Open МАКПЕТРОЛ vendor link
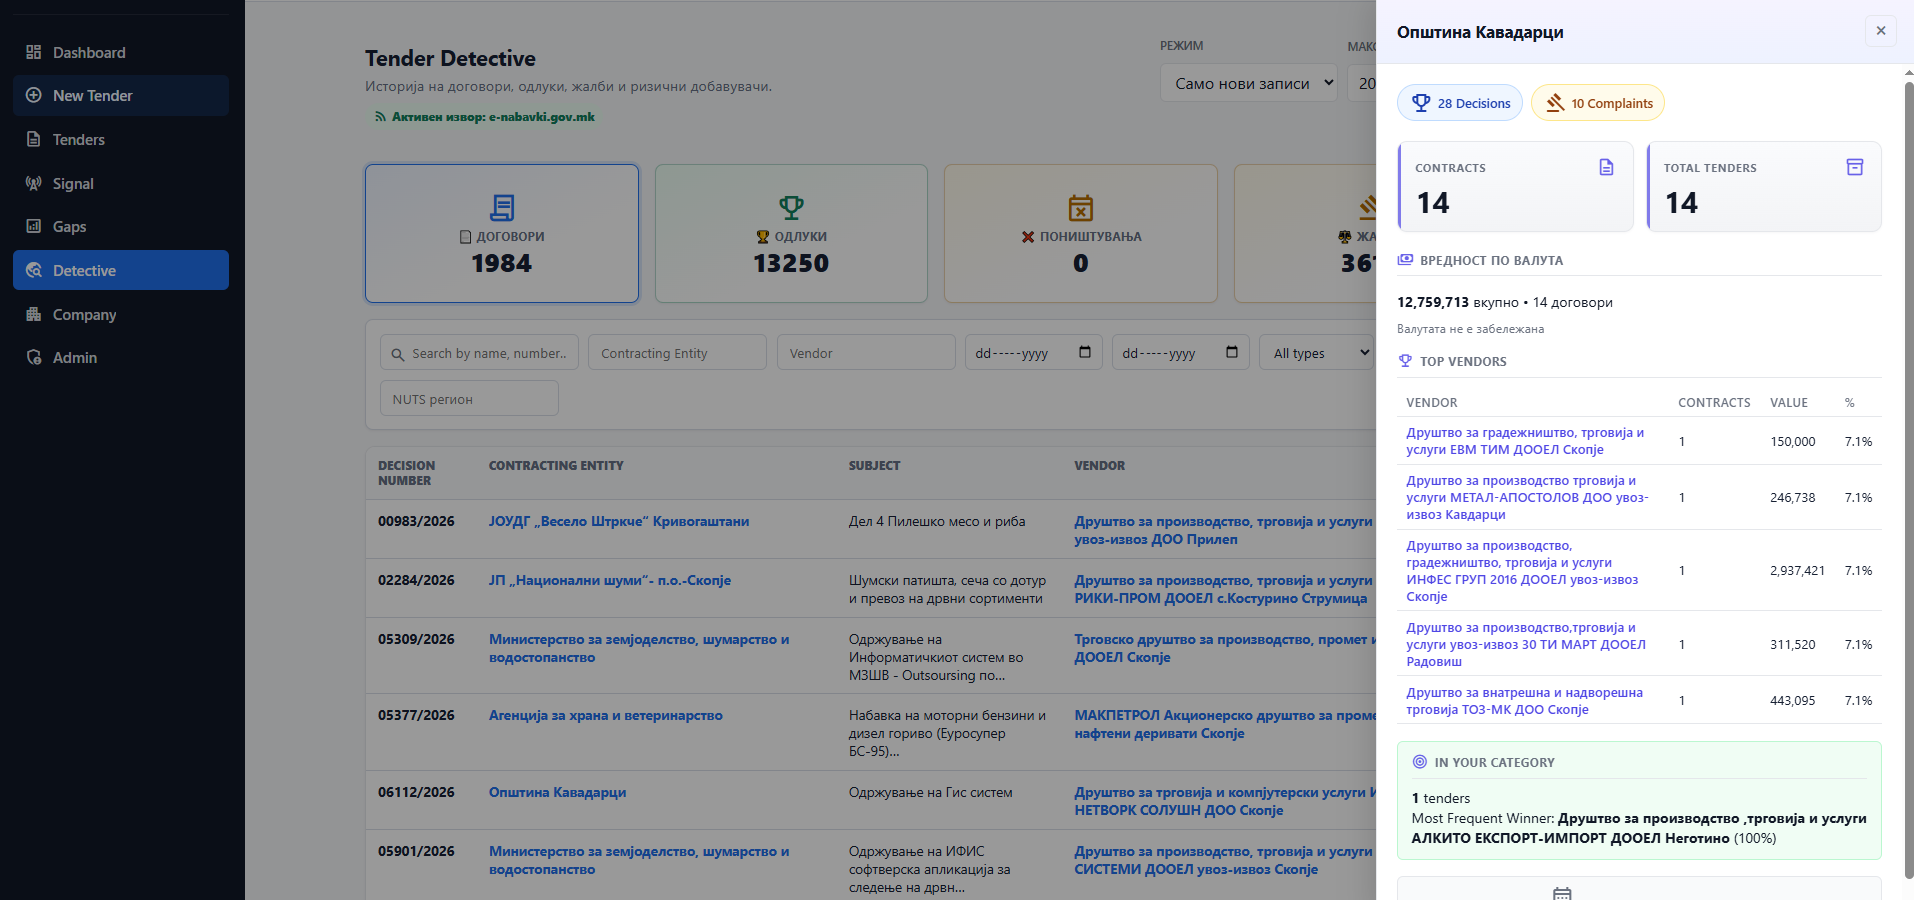 [1225, 724]
